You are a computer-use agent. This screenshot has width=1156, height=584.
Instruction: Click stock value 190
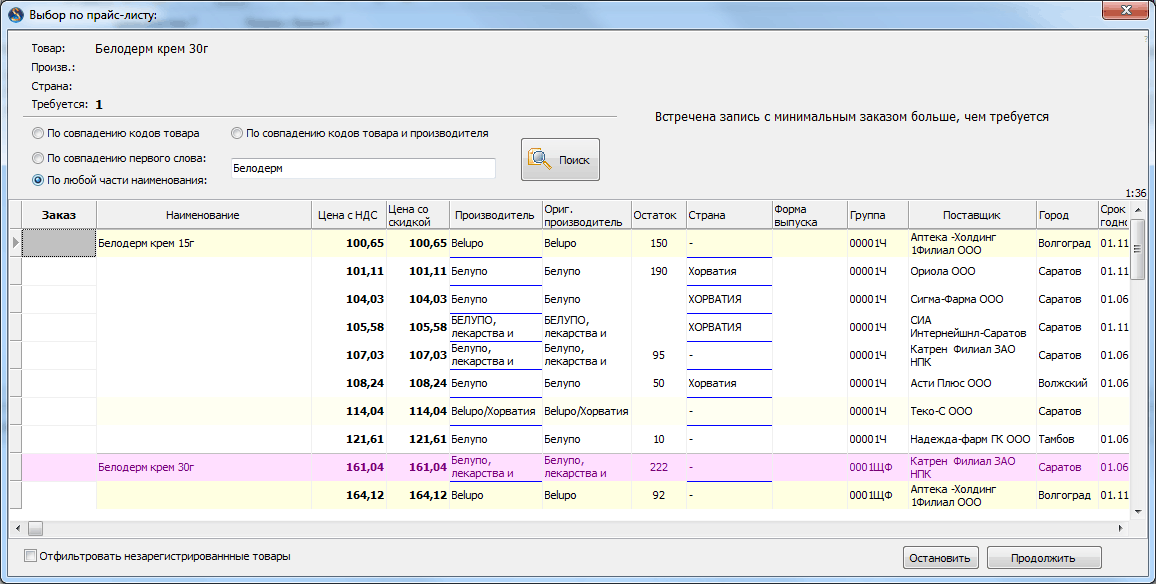tap(658, 271)
